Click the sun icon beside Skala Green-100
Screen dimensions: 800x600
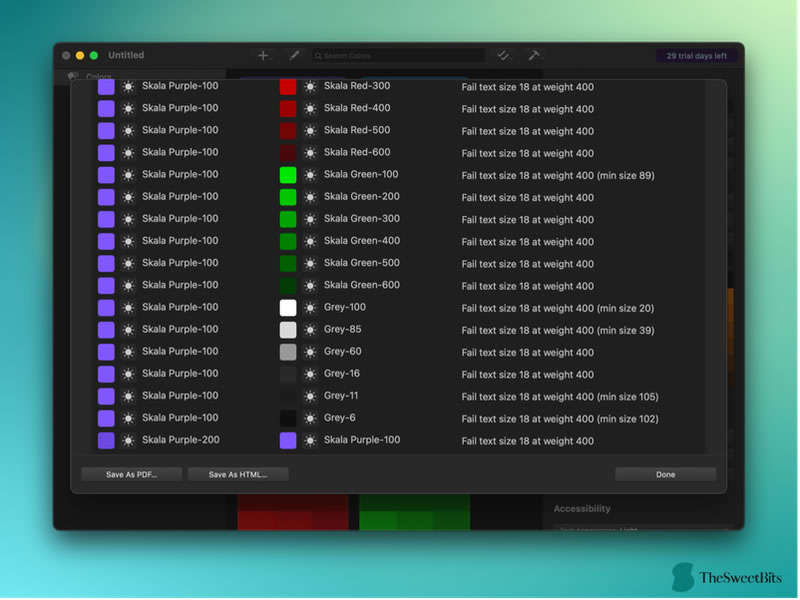tap(310, 175)
